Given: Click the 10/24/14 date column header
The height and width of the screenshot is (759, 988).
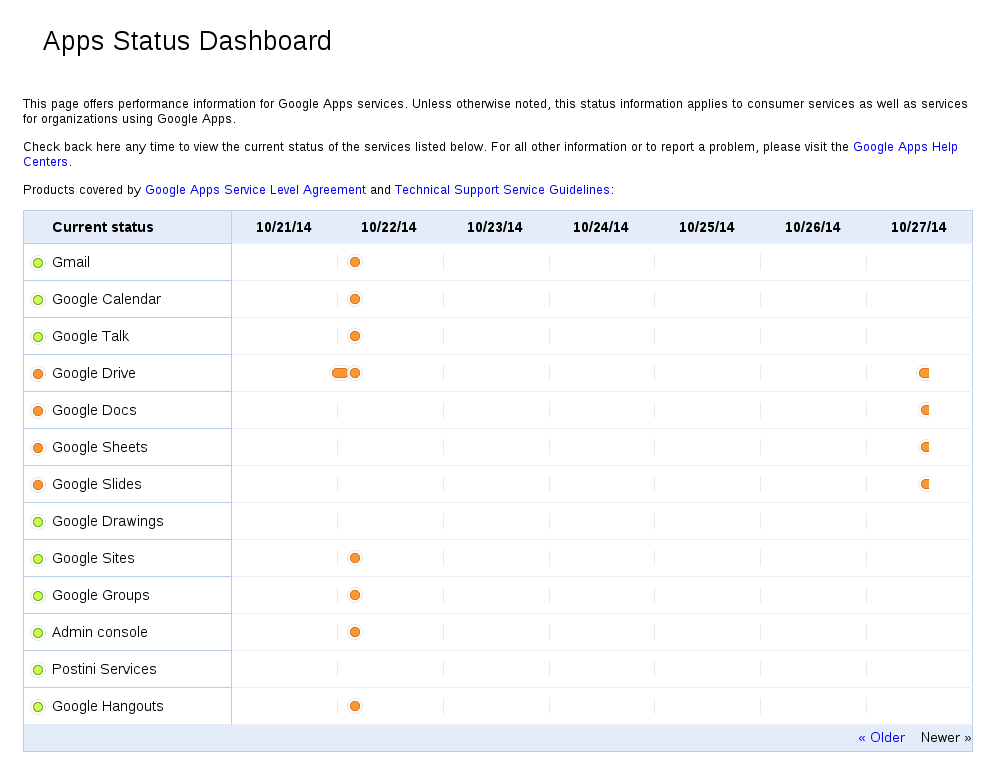Looking at the screenshot, I should [600, 227].
